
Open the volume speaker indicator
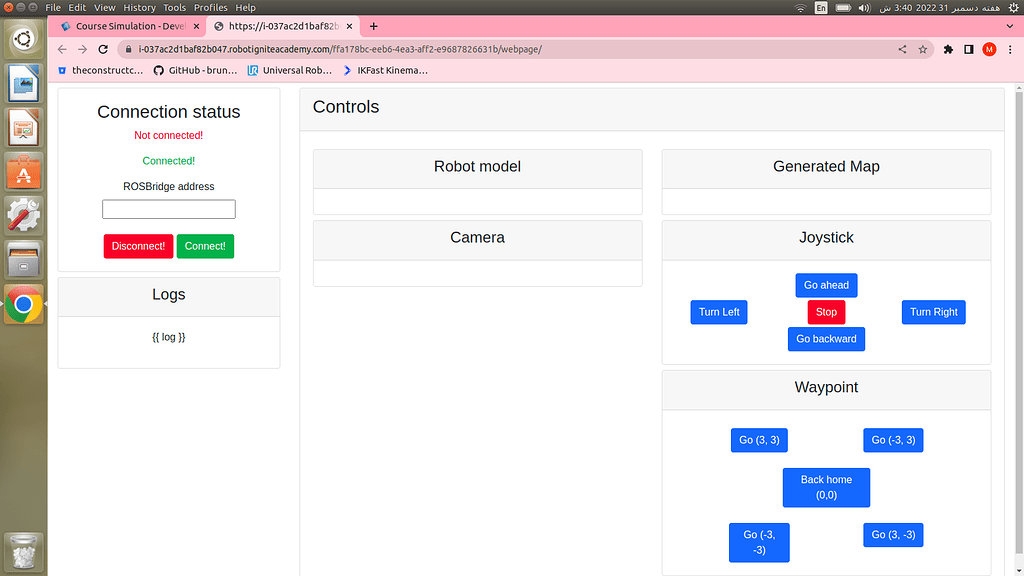(x=865, y=8)
